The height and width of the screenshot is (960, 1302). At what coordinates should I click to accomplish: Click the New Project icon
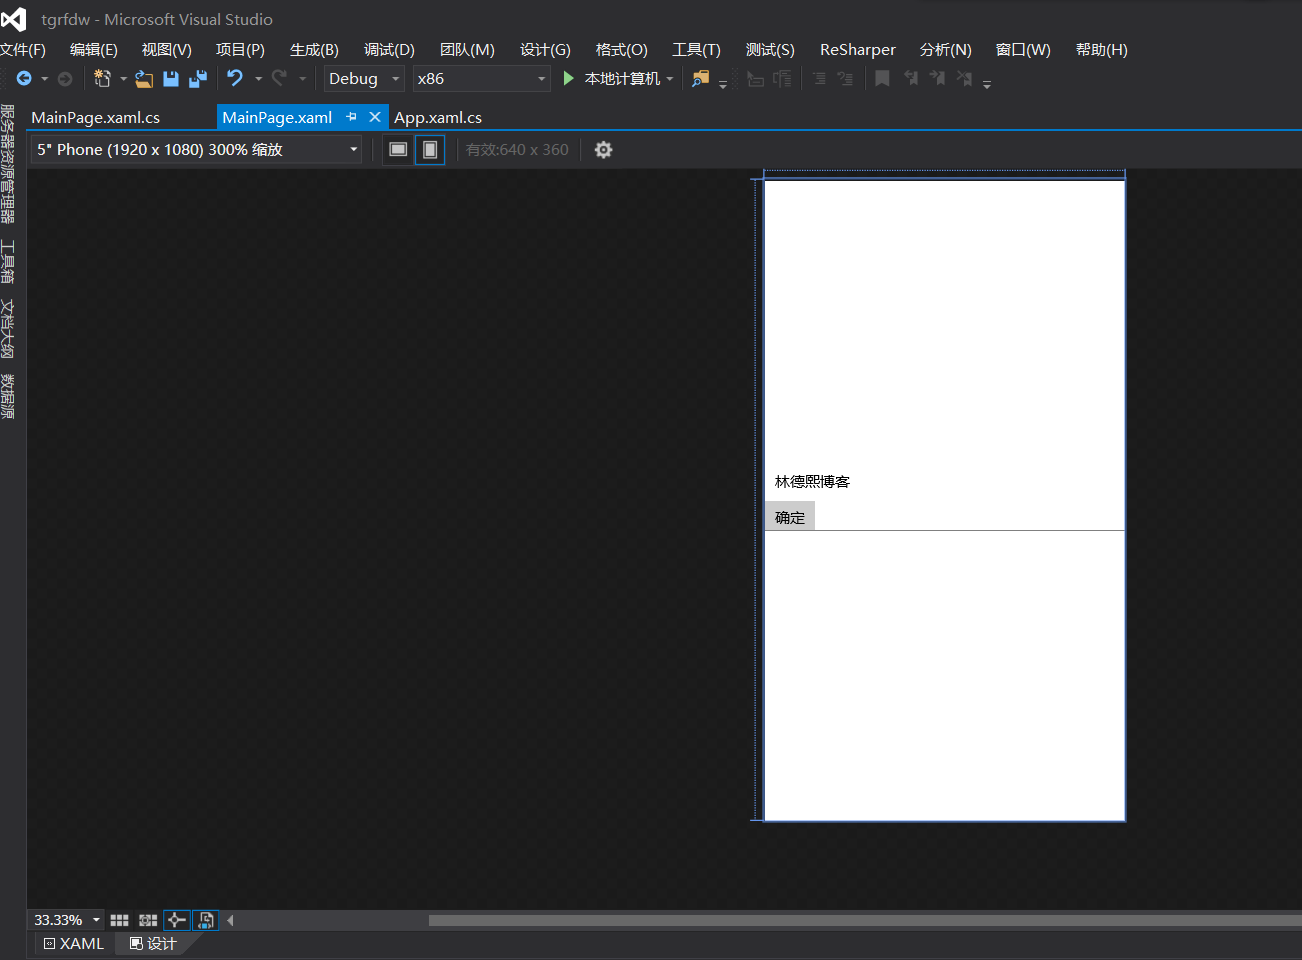tap(102, 78)
